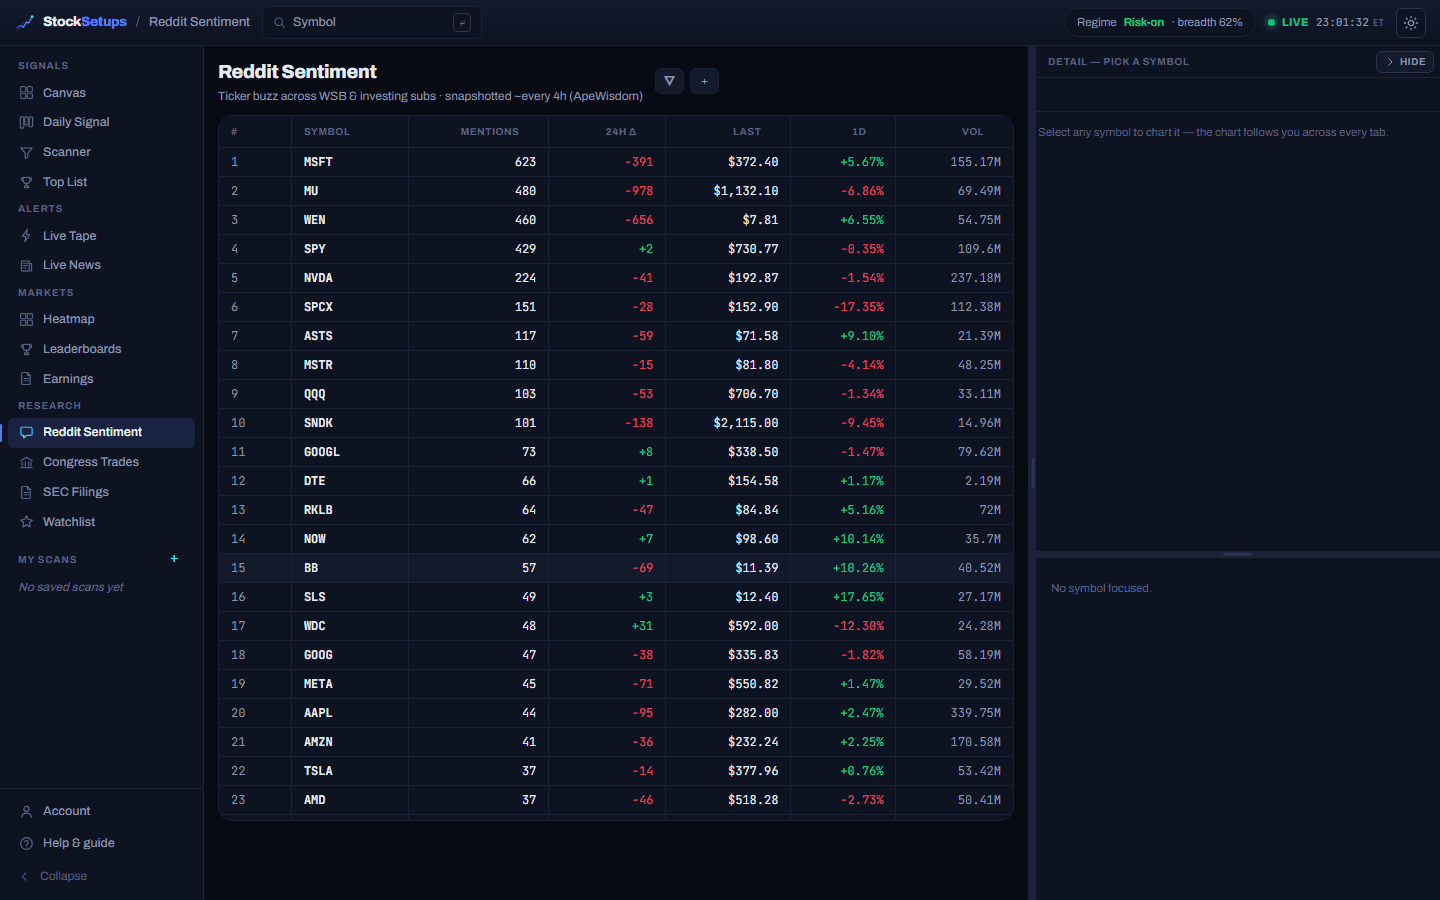Navigate to SEC Filings

(x=101, y=492)
